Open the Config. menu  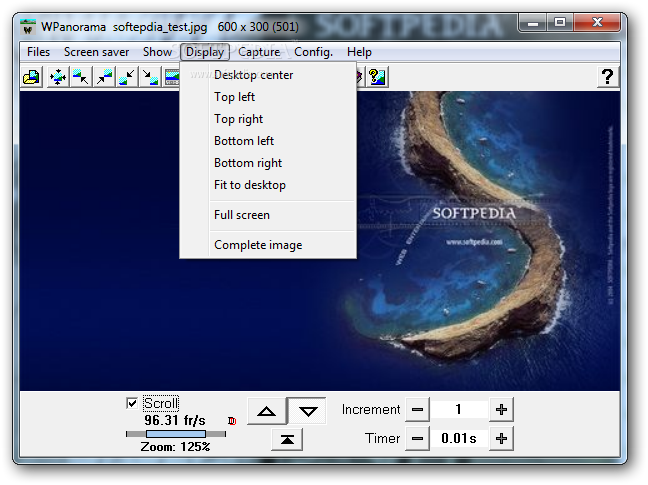click(313, 52)
